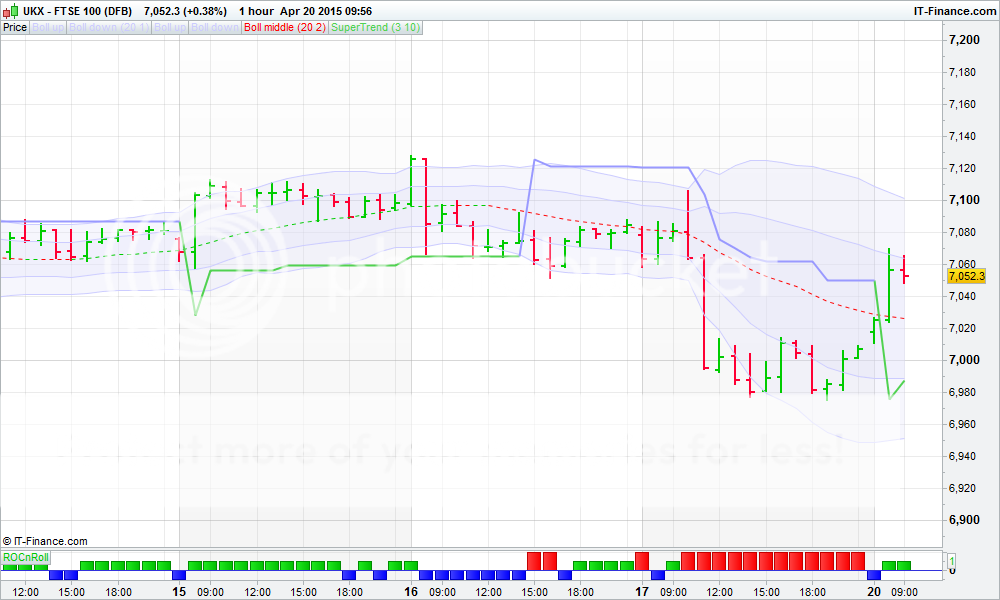Click the candlestick icon beside UKX title

point(9,11)
